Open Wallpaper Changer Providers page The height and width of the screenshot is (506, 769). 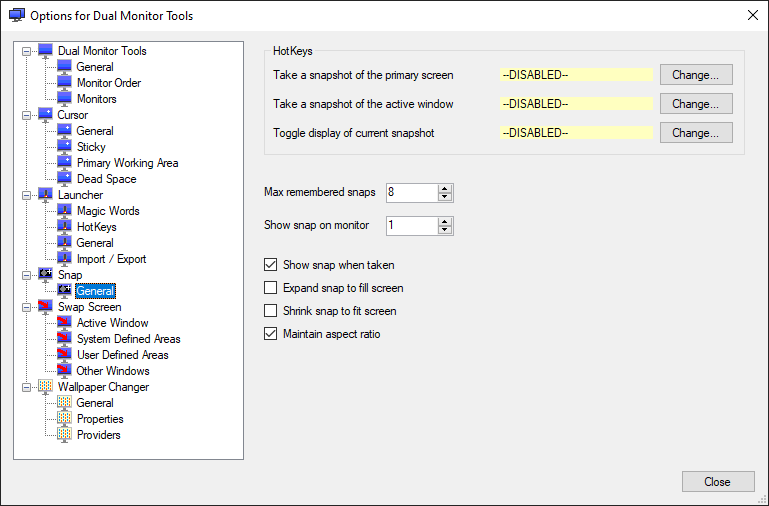point(99,435)
